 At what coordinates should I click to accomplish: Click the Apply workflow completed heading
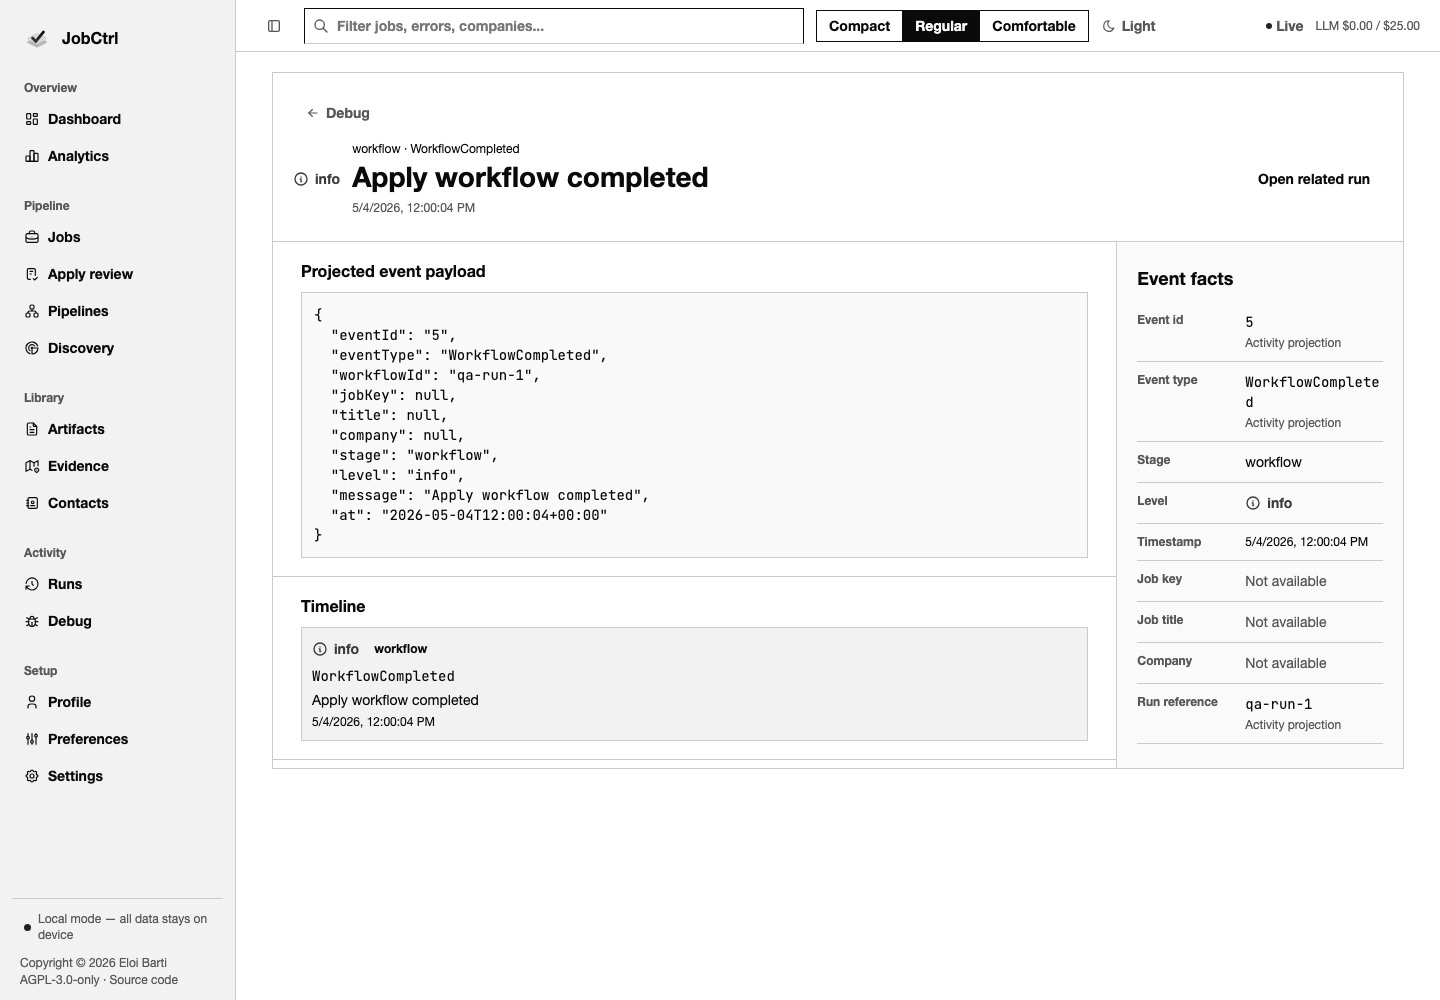point(530,177)
